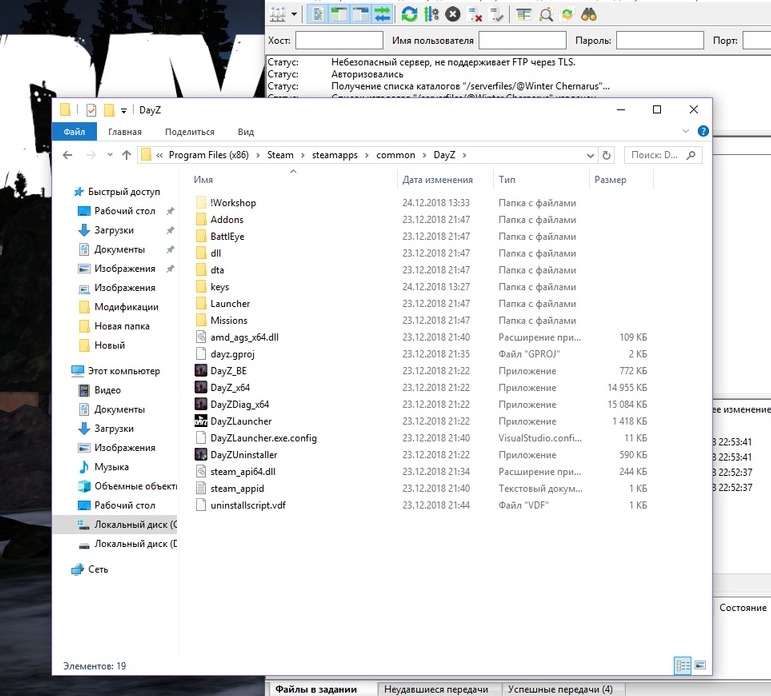
Task: Go back using Explorer back arrow
Action: pos(68,155)
